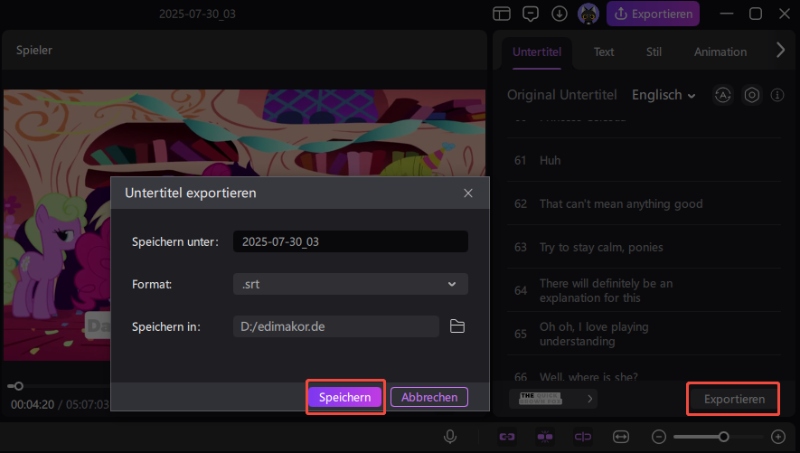Click the microphone voice-over icon
800x453 pixels.
[x=451, y=436]
